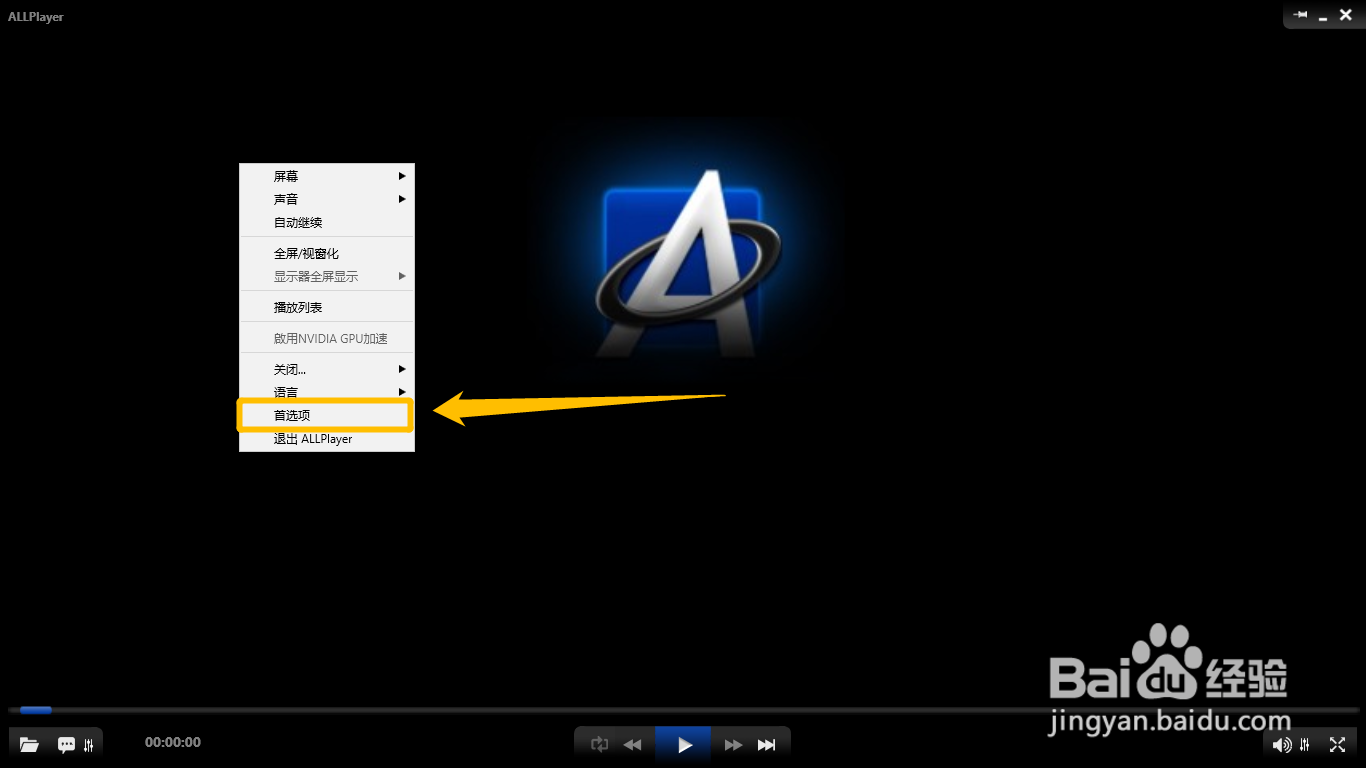Click the seek bar progress handle
1366x768 pixels.
click(36, 710)
